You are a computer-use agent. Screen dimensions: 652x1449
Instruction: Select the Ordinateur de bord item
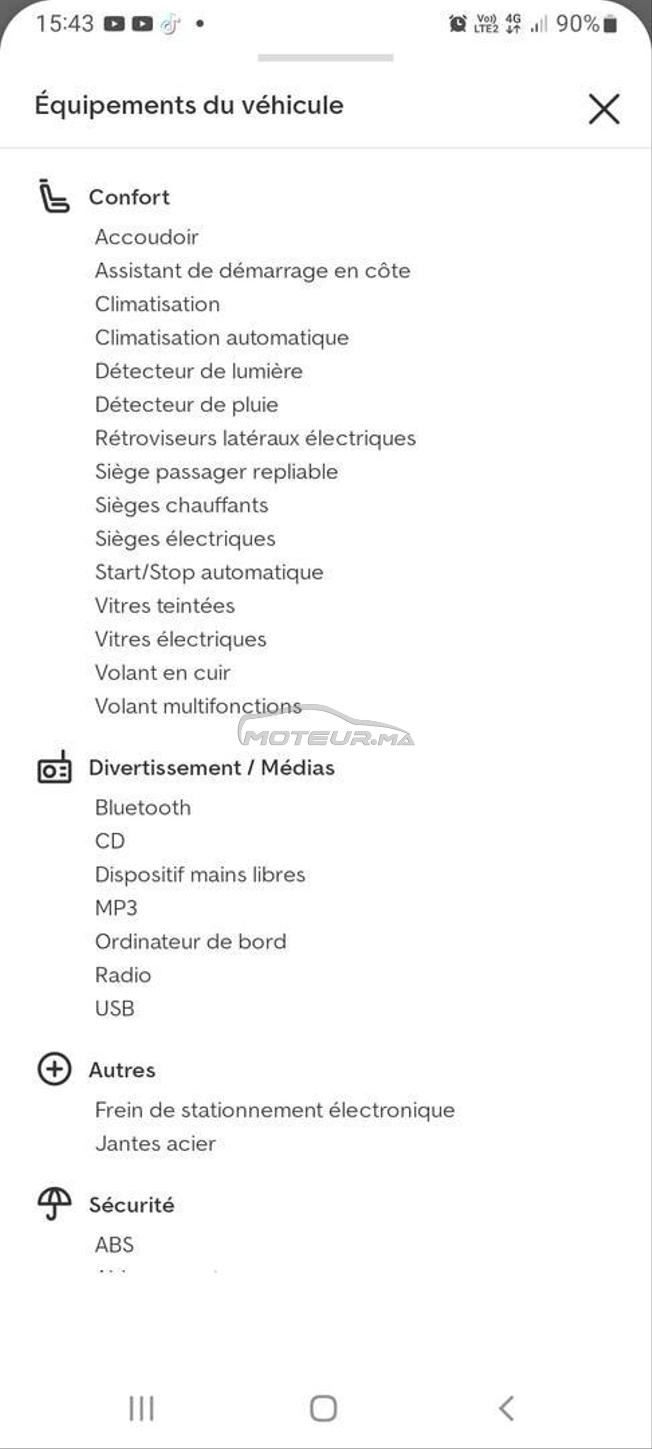click(190, 942)
